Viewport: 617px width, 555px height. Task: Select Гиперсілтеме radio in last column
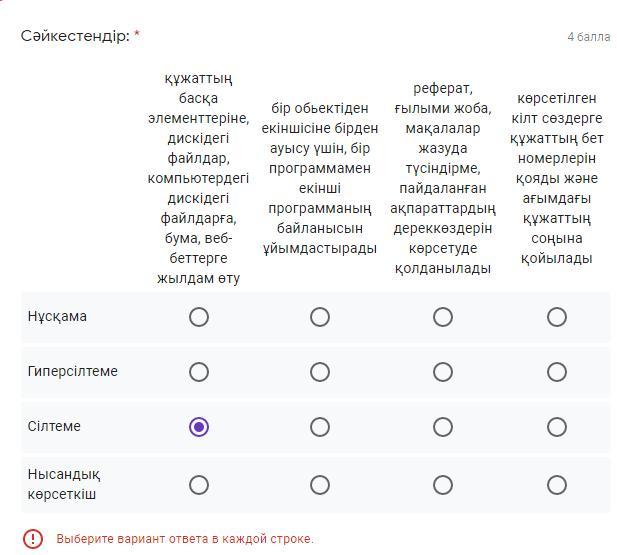point(556,372)
